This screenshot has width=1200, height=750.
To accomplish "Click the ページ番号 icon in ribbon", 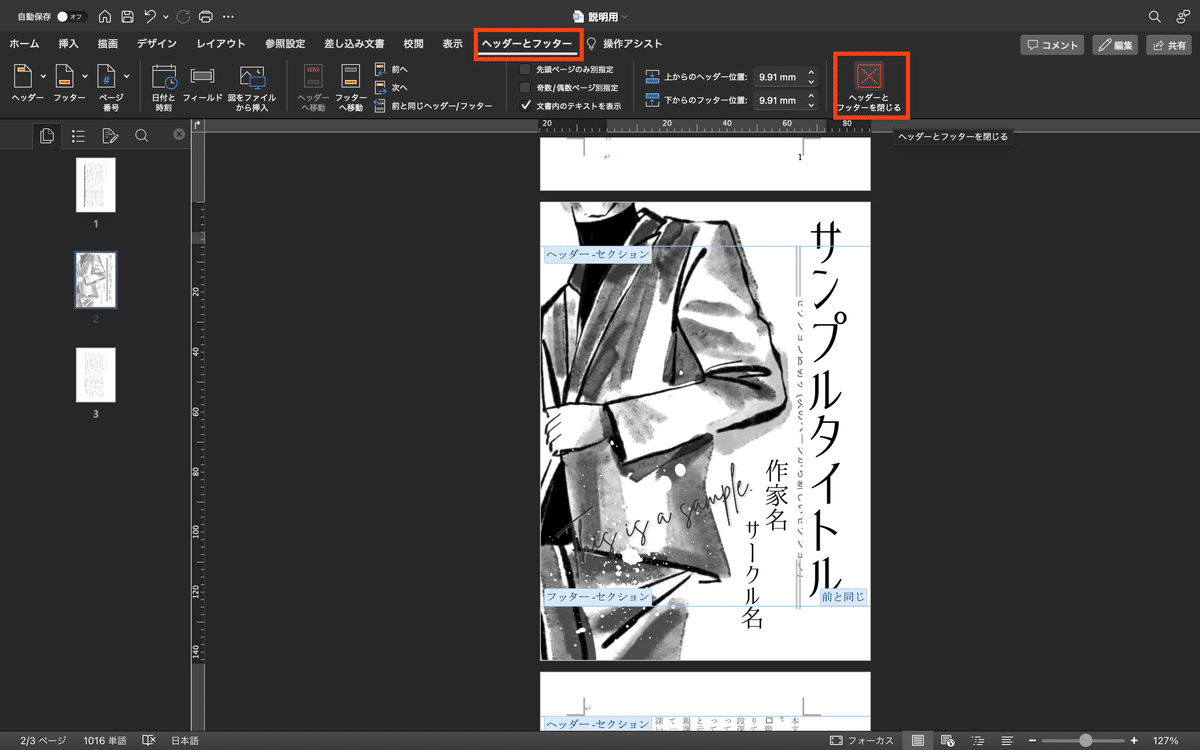I will 107,76.
